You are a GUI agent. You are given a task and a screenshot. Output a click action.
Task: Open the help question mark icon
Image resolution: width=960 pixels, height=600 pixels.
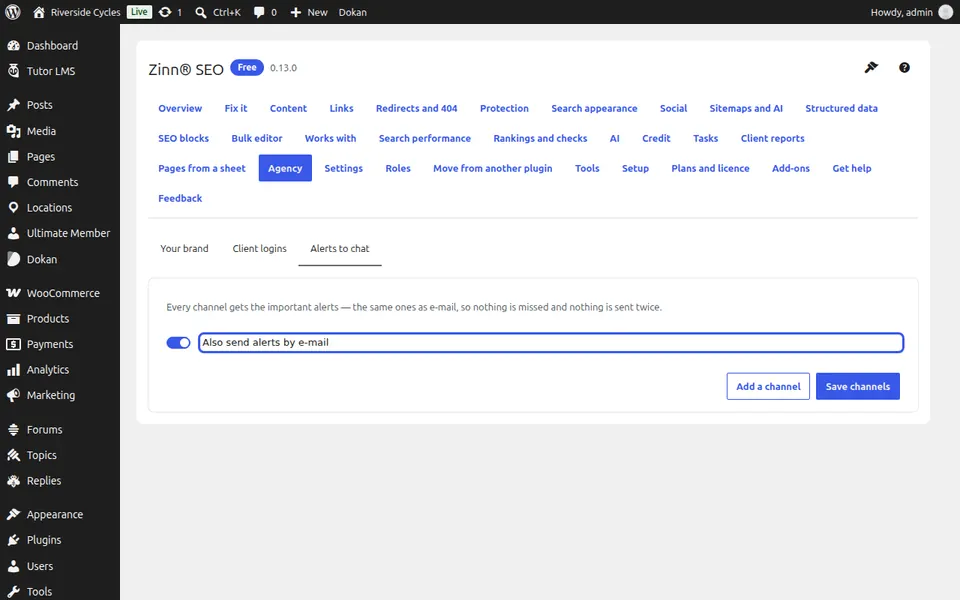point(904,67)
